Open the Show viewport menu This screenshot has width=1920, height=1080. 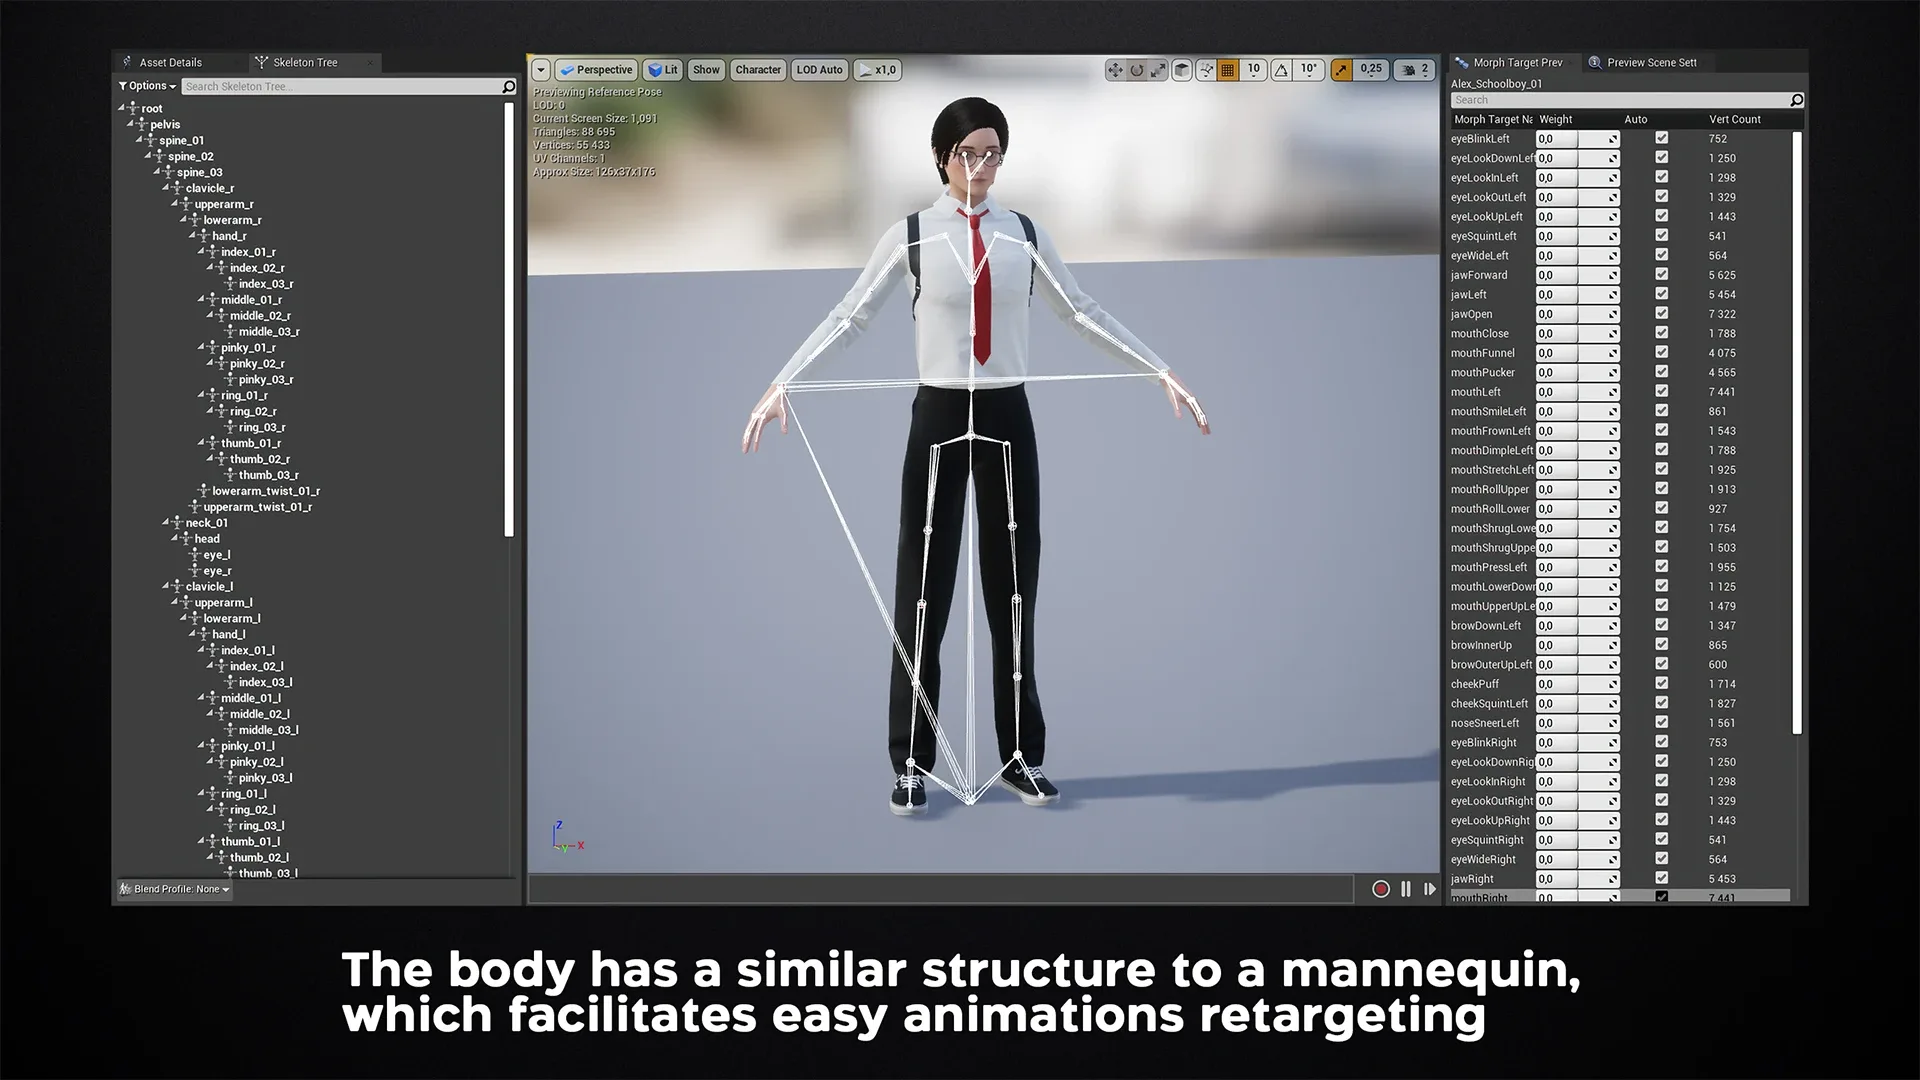706,70
